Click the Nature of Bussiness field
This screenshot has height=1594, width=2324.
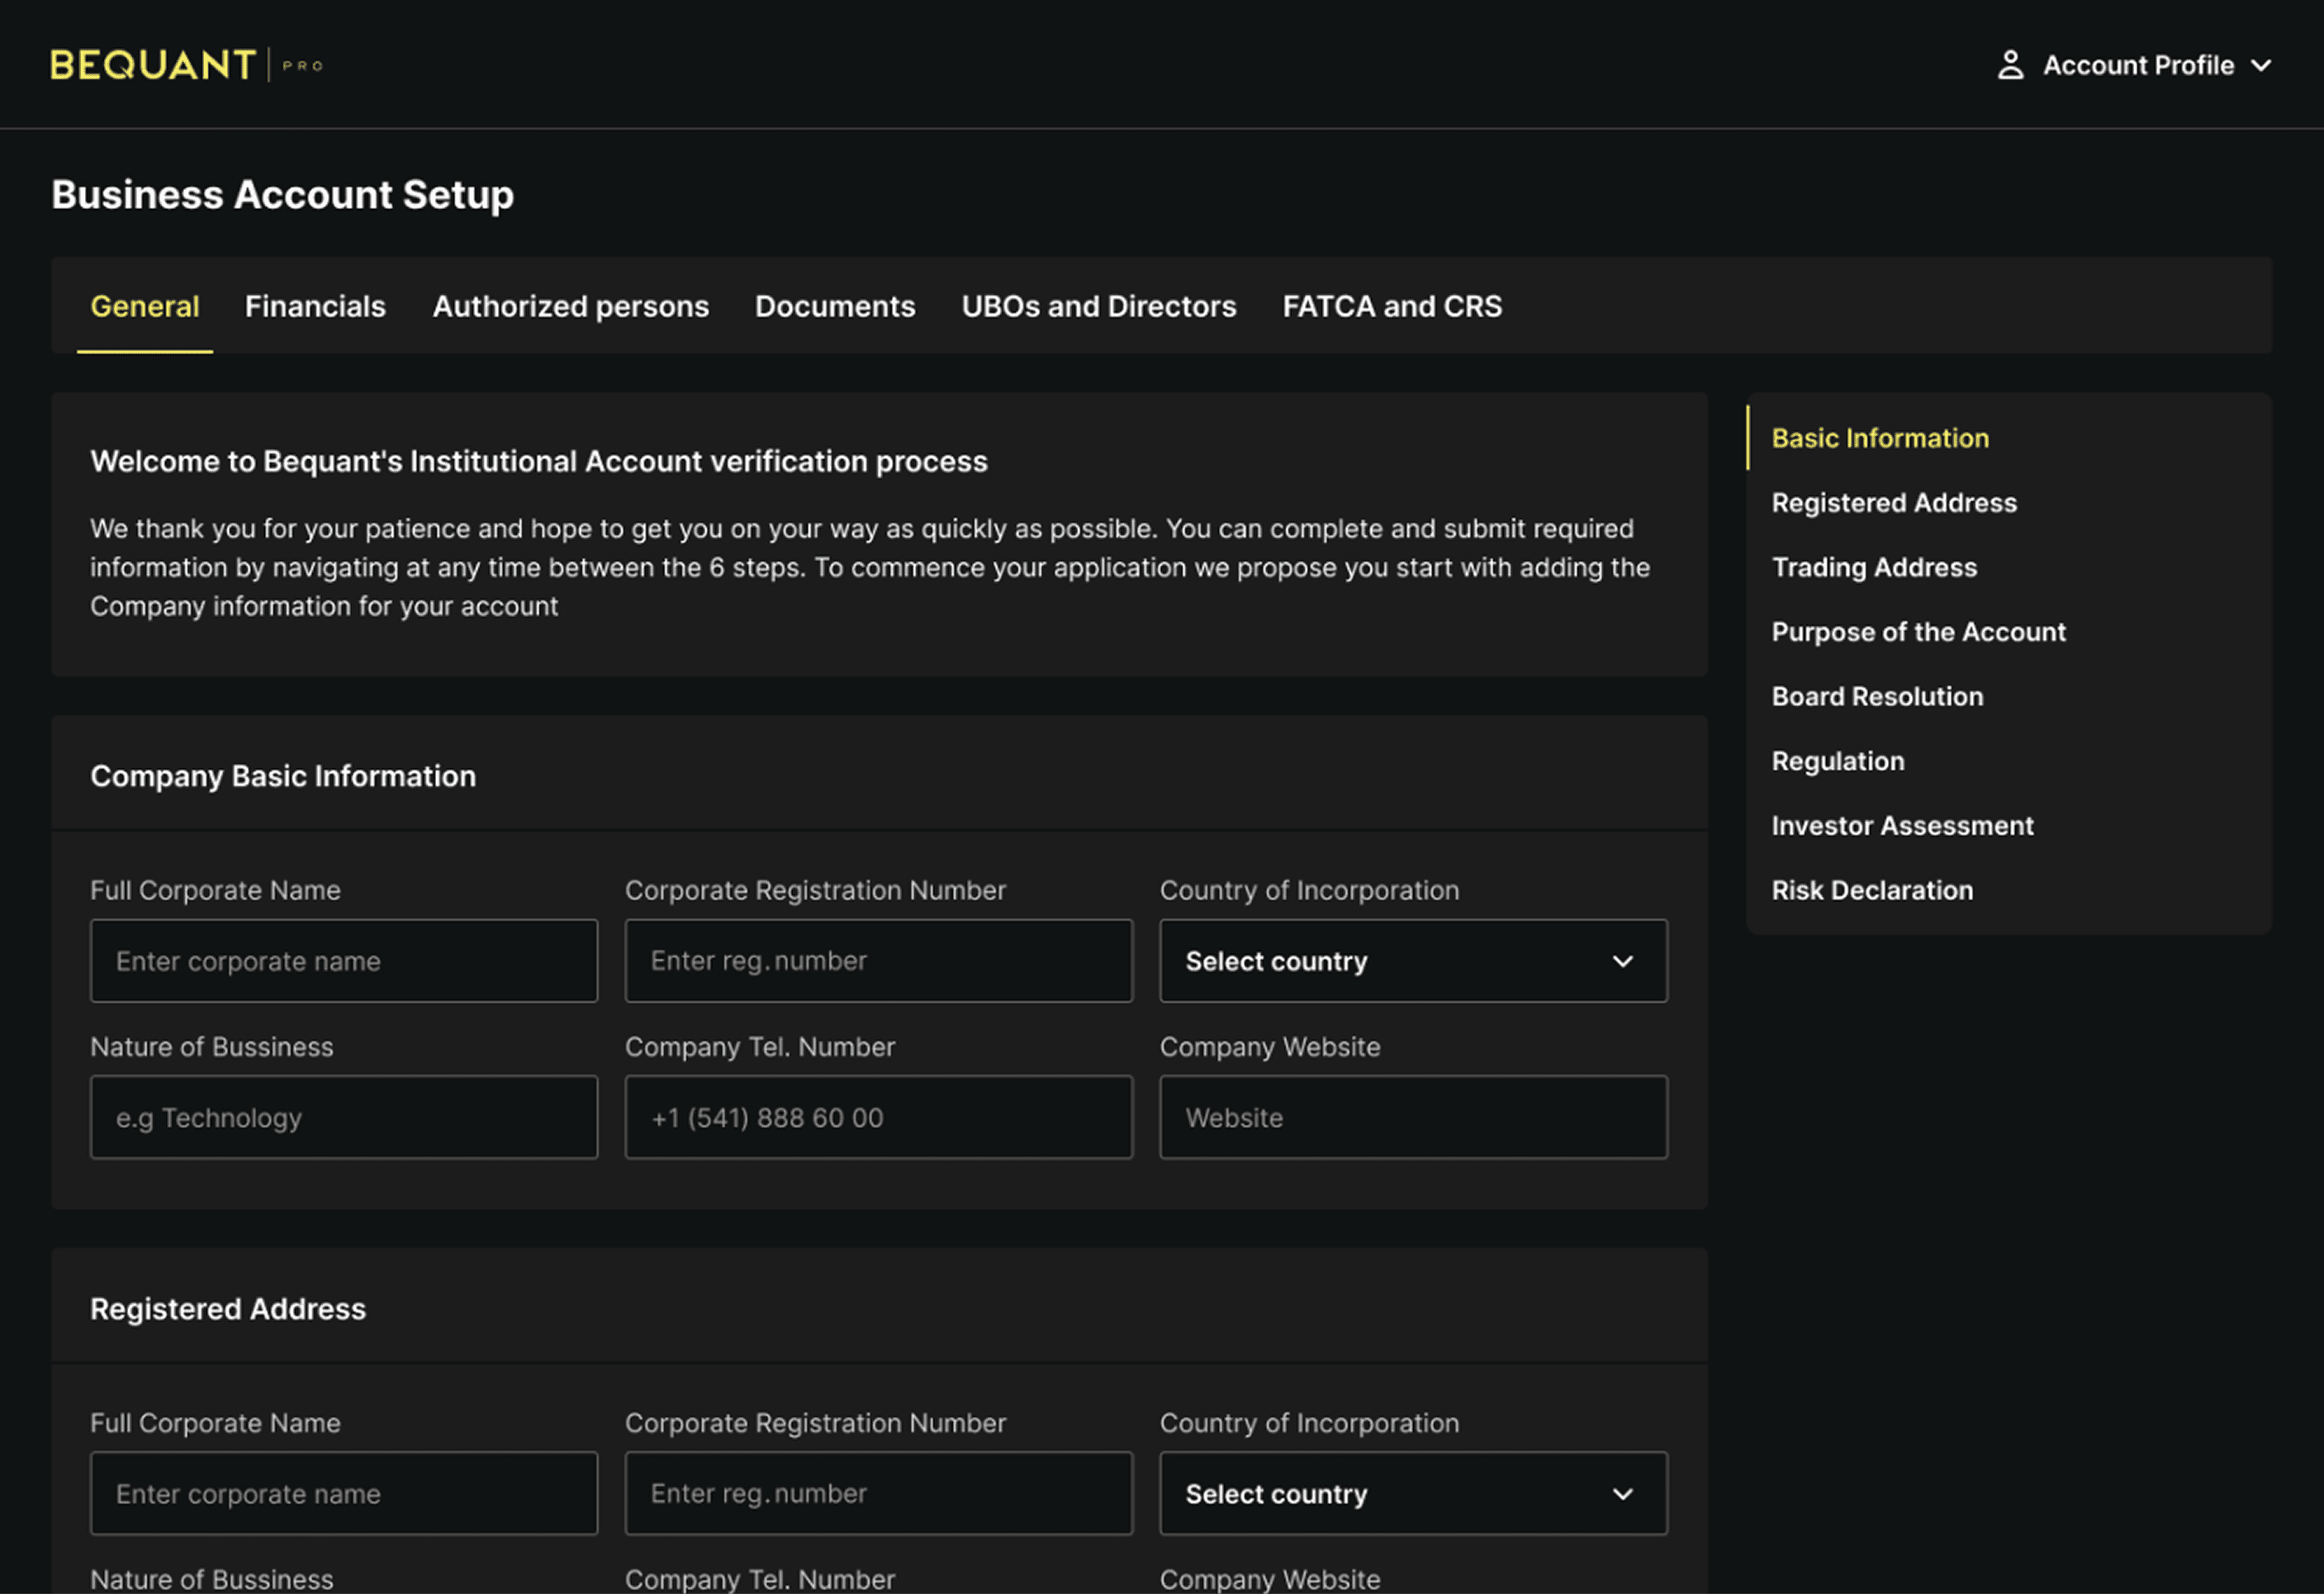point(343,1117)
